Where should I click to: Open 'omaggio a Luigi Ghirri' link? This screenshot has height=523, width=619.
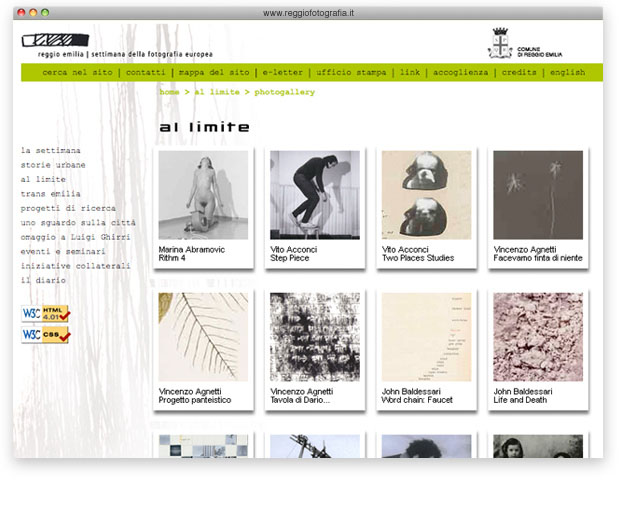(75, 237)
